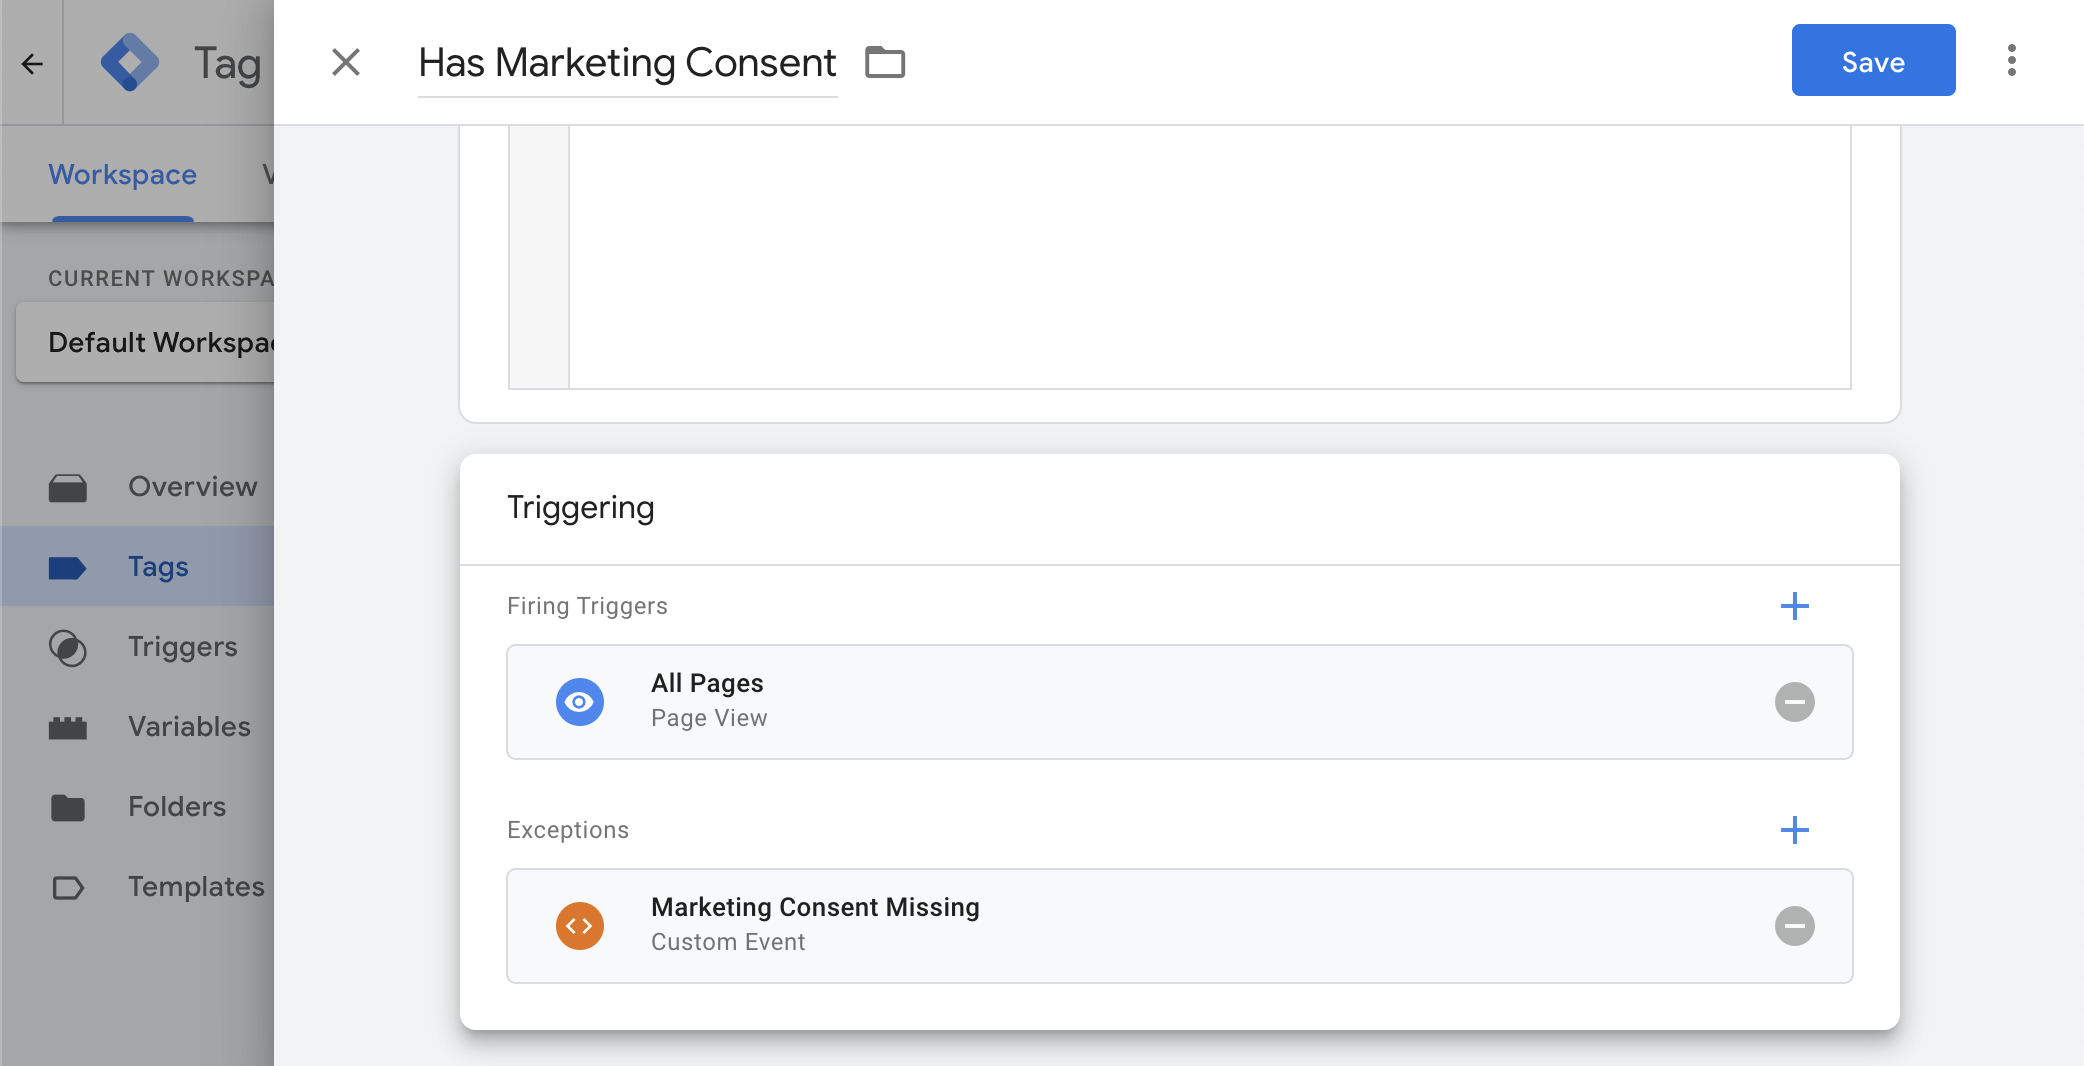Go back using the left arrow
Viewport: 2084px width, 1066px height.
click(x=32, y=64)
